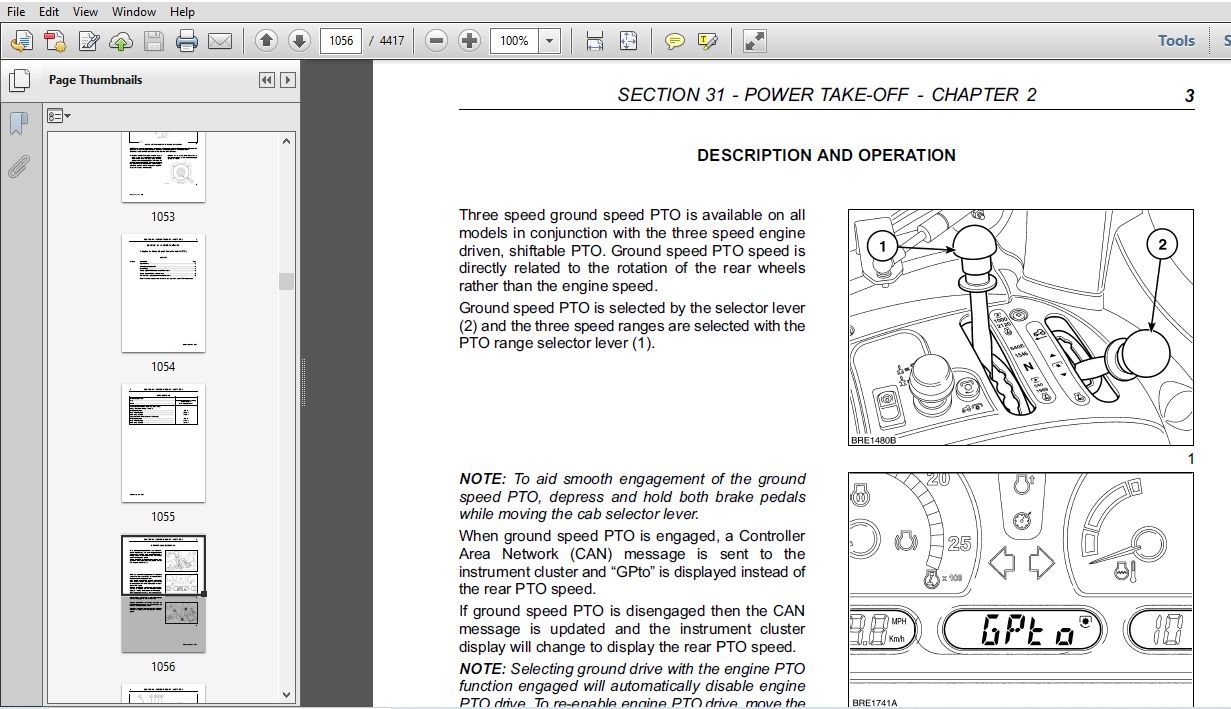The width and height of the screenshot is (1231, 709).
Task: Click the thumbnail panel scrollbar handle
Action: point(287,281)
